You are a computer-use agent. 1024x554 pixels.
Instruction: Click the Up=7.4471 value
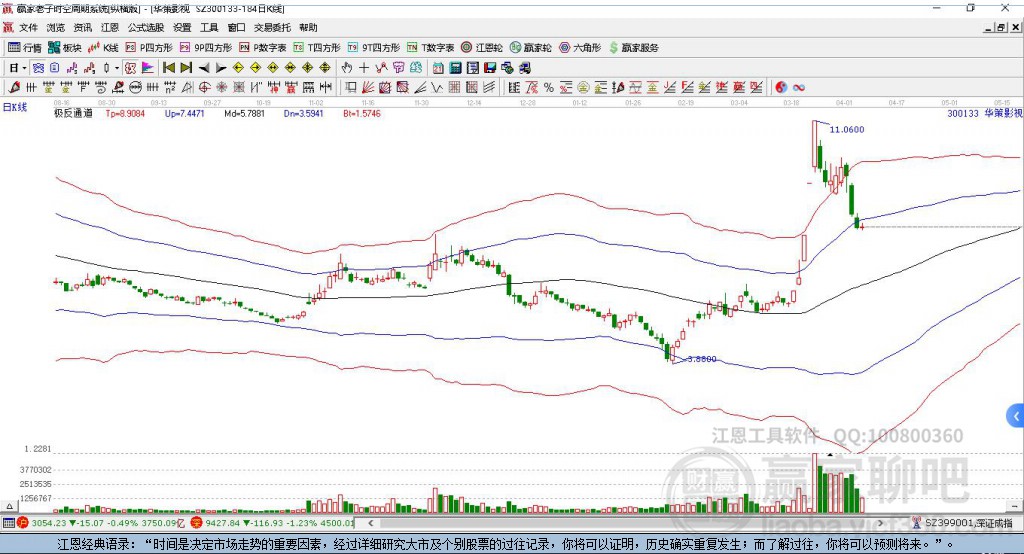185,113
